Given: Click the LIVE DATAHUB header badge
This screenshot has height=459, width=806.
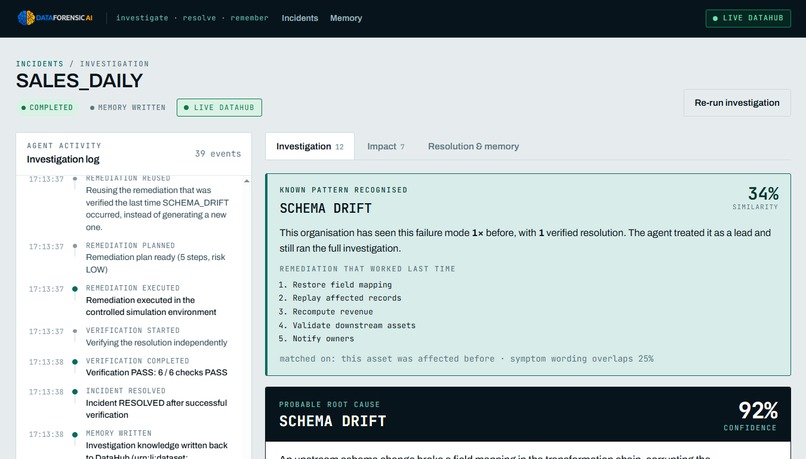Looking at the screenshot, I should [748, 18].
